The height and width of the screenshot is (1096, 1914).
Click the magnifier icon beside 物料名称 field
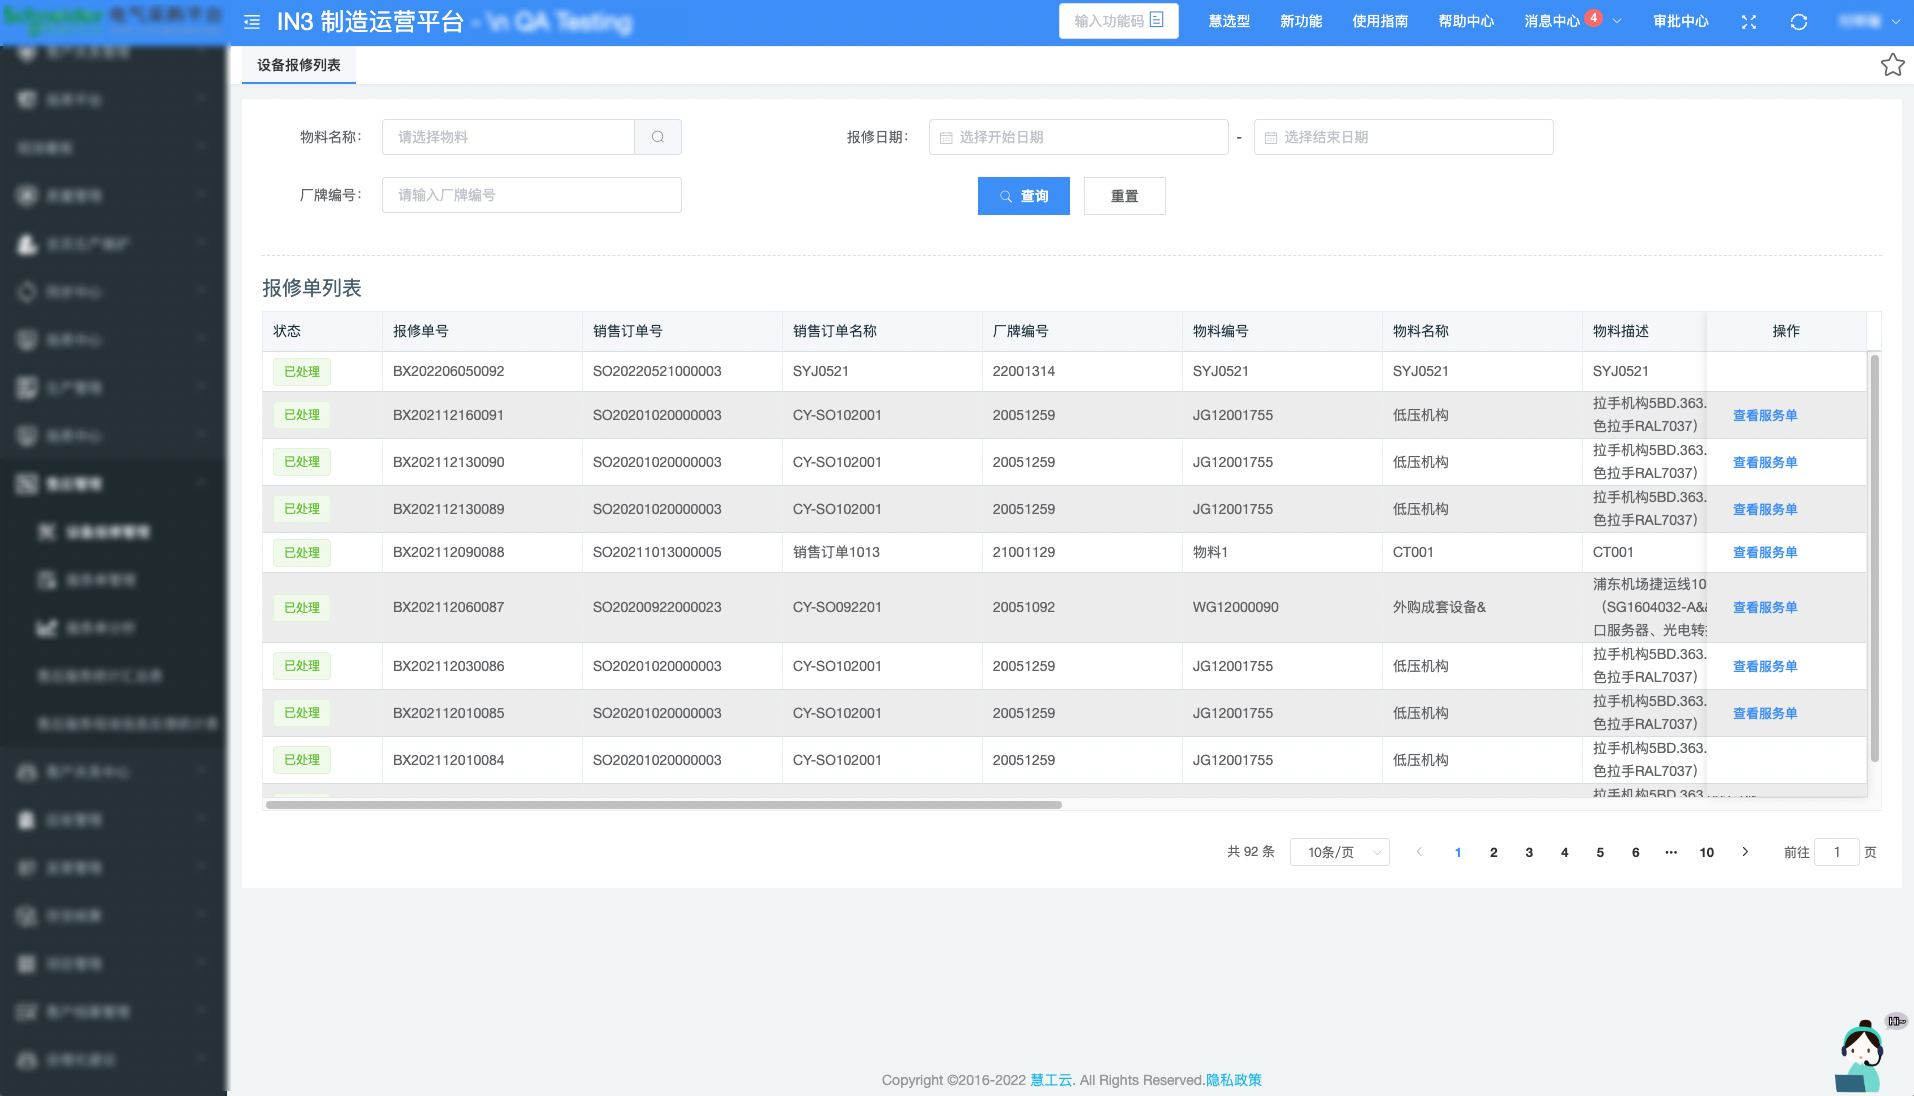click(658, 137)
